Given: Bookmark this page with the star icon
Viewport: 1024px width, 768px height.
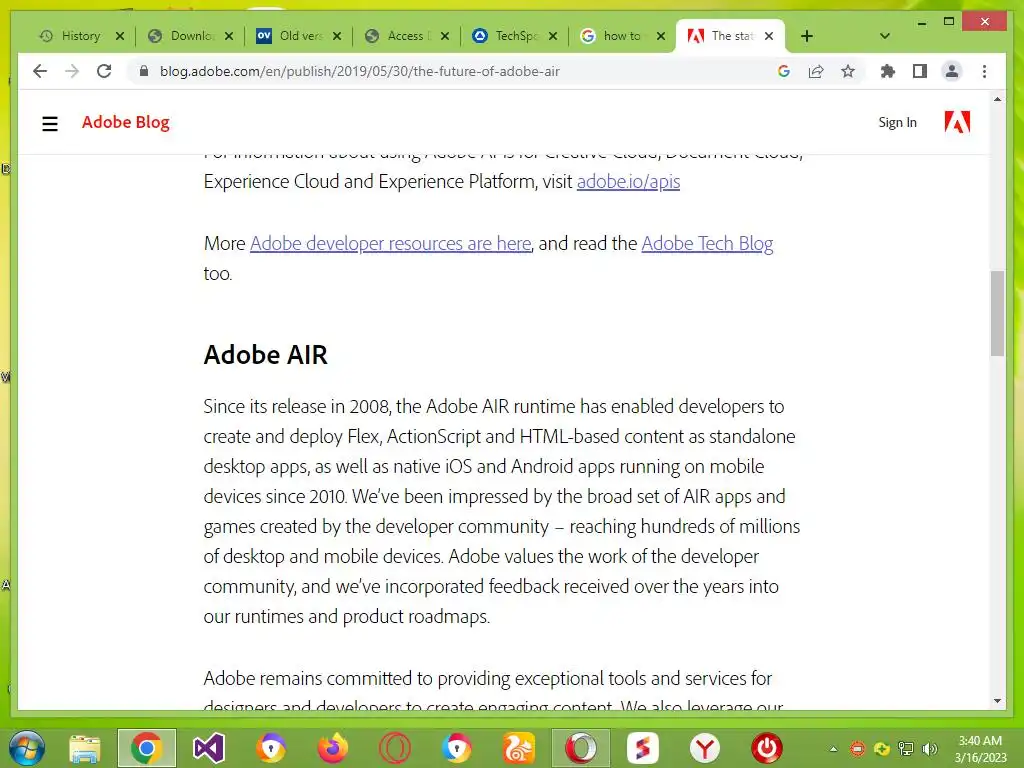Looking at the screenshot, I should click(848, 71).
